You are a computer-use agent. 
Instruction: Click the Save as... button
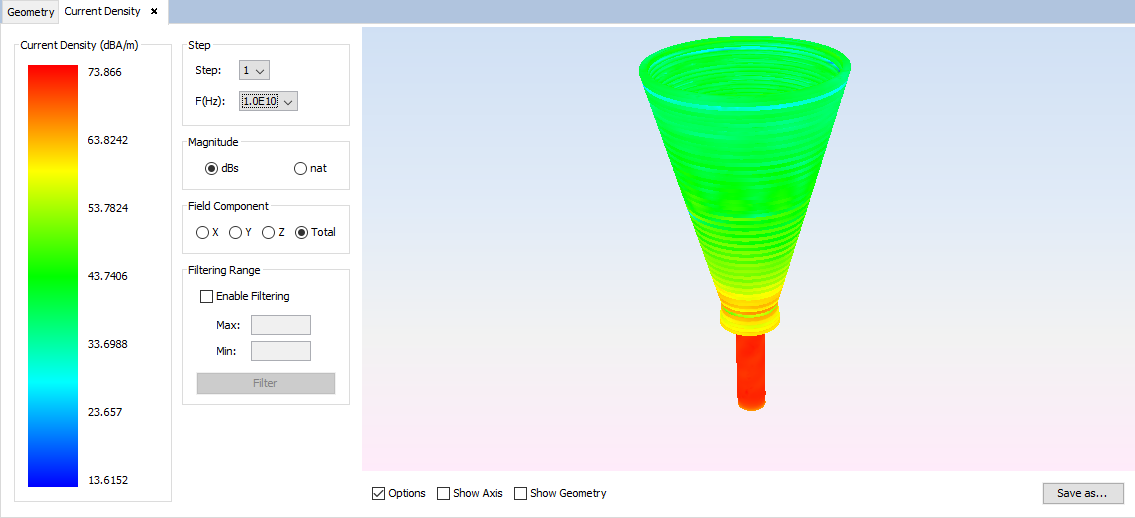(x=1082, y=493)
